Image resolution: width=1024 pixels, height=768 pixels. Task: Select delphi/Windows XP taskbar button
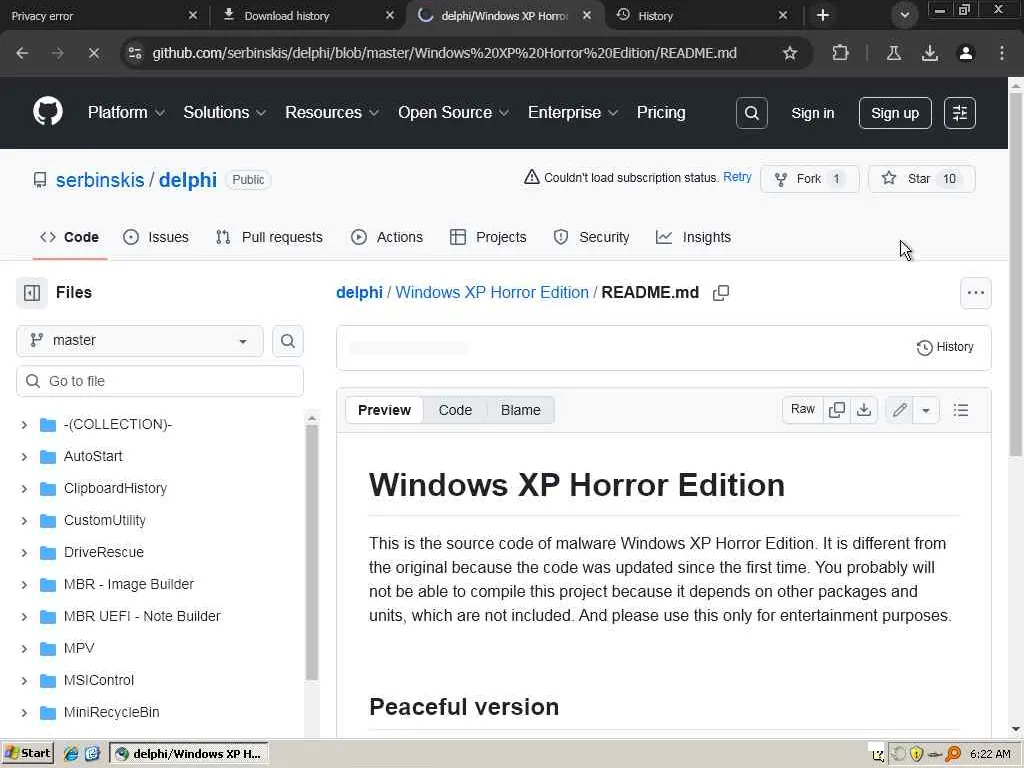188,754
